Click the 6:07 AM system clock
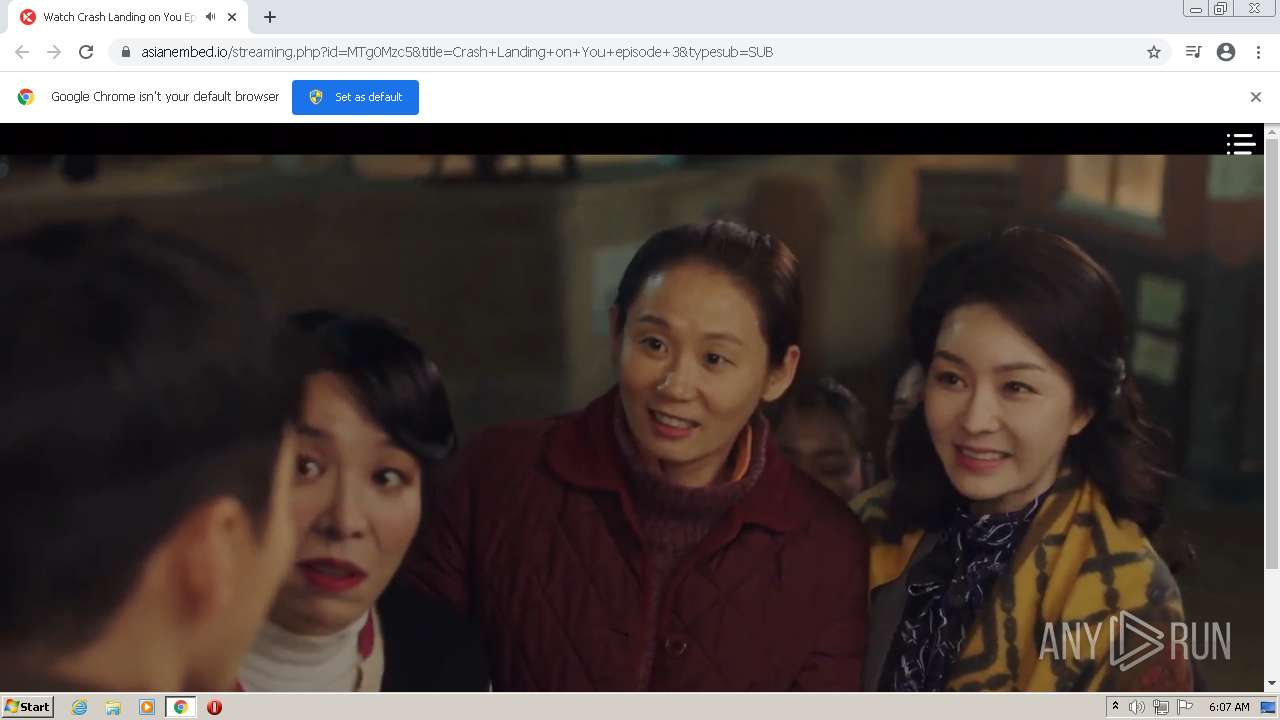This screenshot has width=1280, height=720. click(x=1229, y=707)
